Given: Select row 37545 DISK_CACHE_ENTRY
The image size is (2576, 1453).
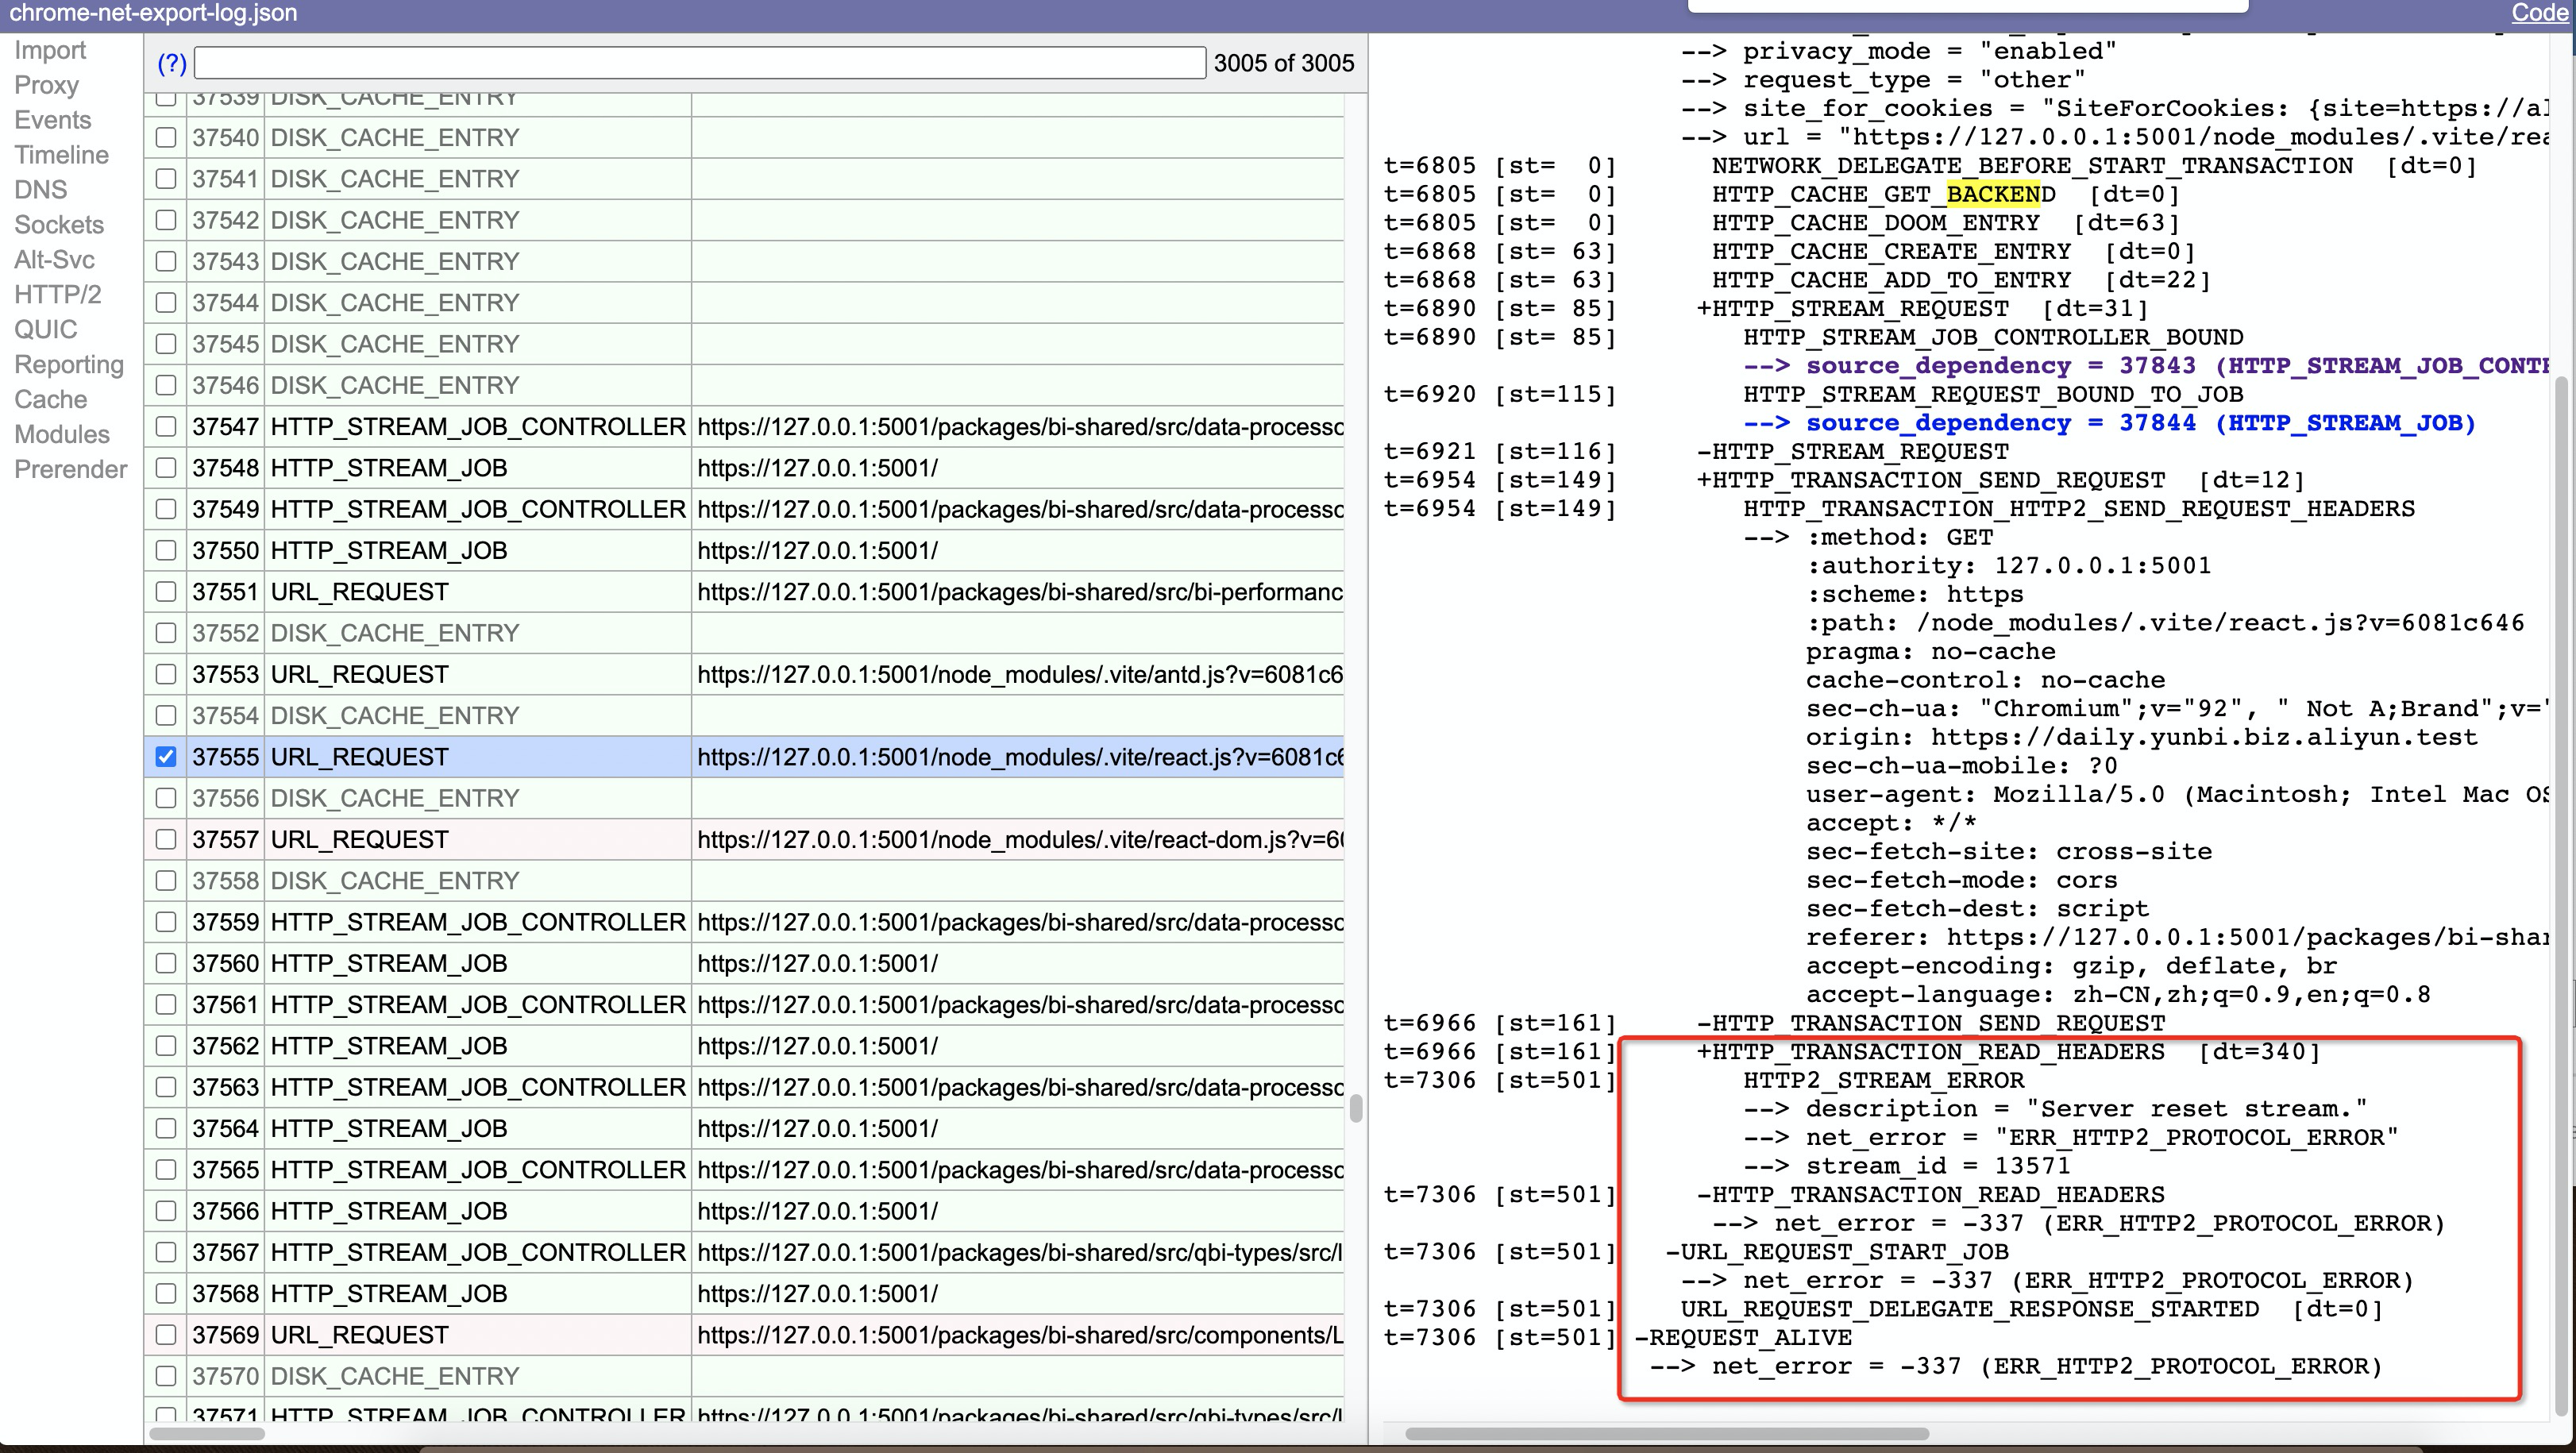Looking at the screenshot, I should (744, 344).
